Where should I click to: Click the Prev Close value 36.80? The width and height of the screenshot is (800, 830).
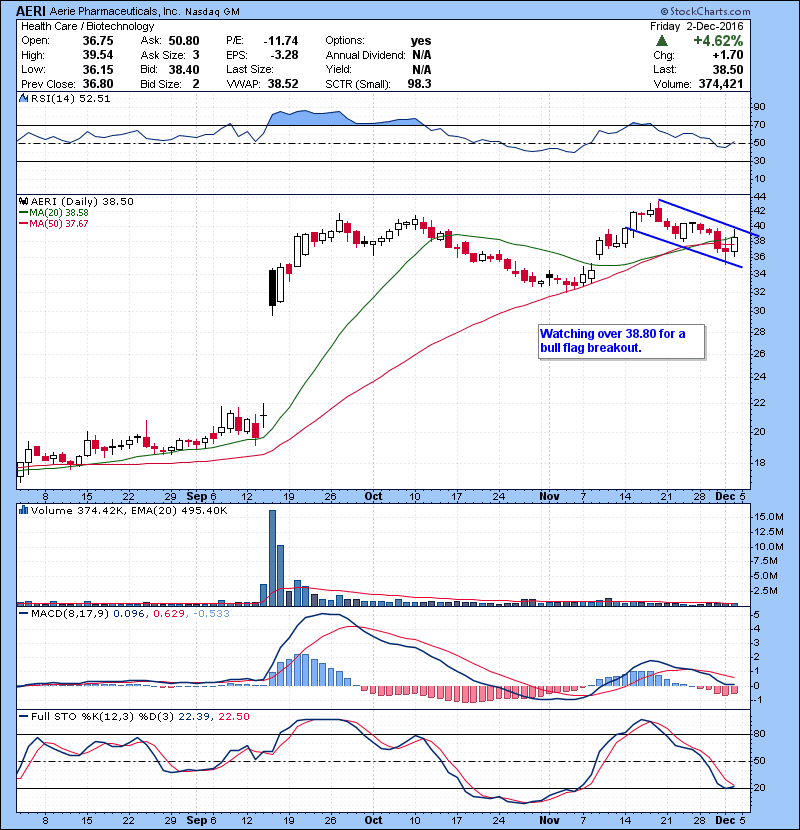point(97,84)
